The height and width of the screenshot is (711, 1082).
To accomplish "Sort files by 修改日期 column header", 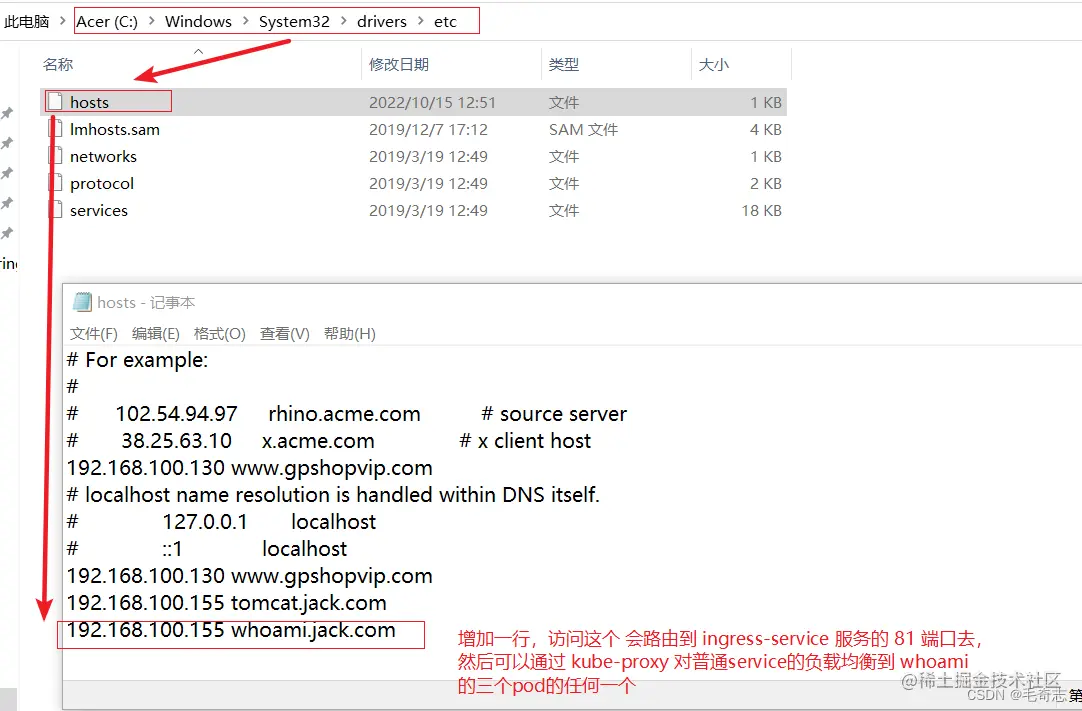I will tap(399, 64).
